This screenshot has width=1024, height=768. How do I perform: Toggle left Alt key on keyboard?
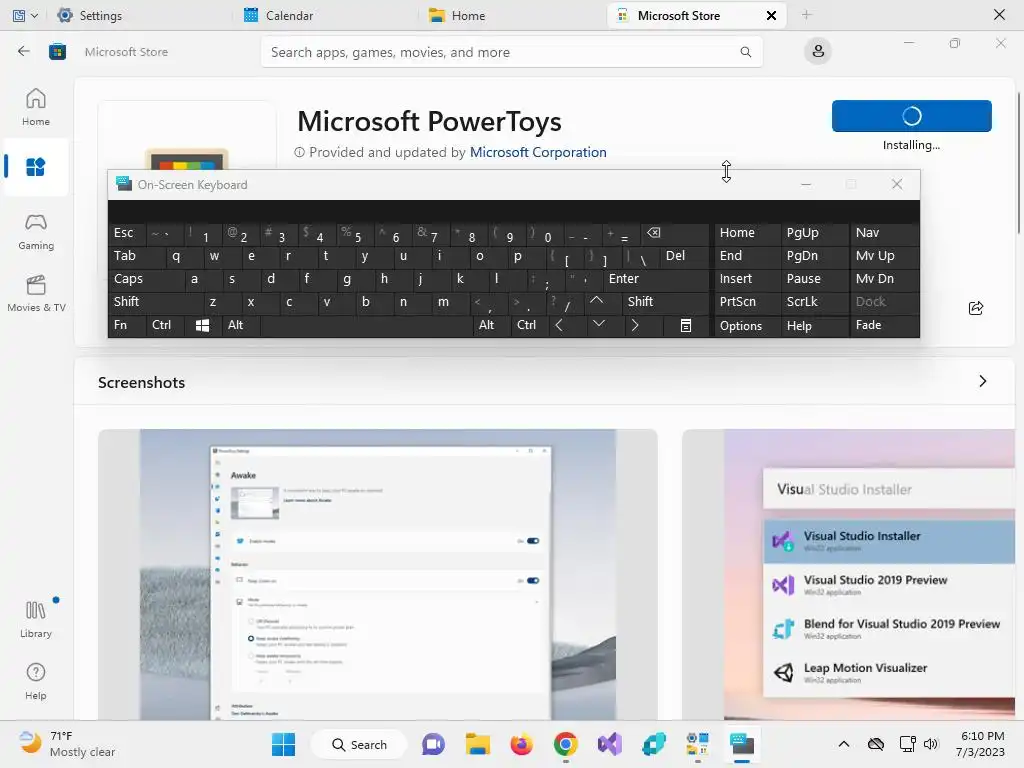pyautogui.click(x=240, y=325)
